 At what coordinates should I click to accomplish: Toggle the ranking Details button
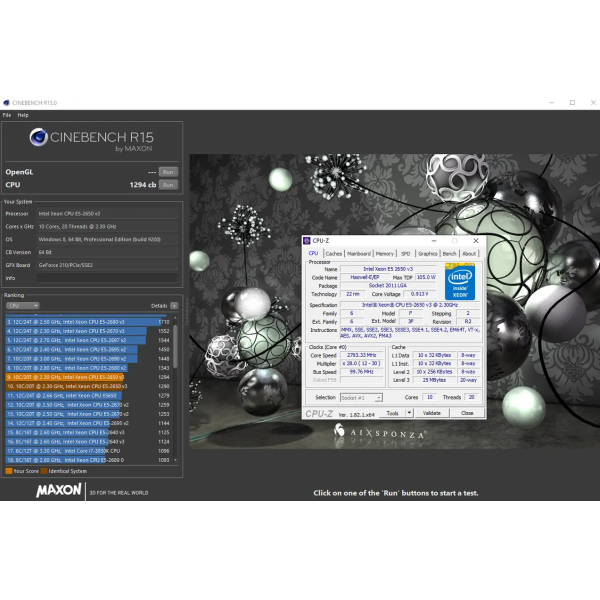click(174, 306)
